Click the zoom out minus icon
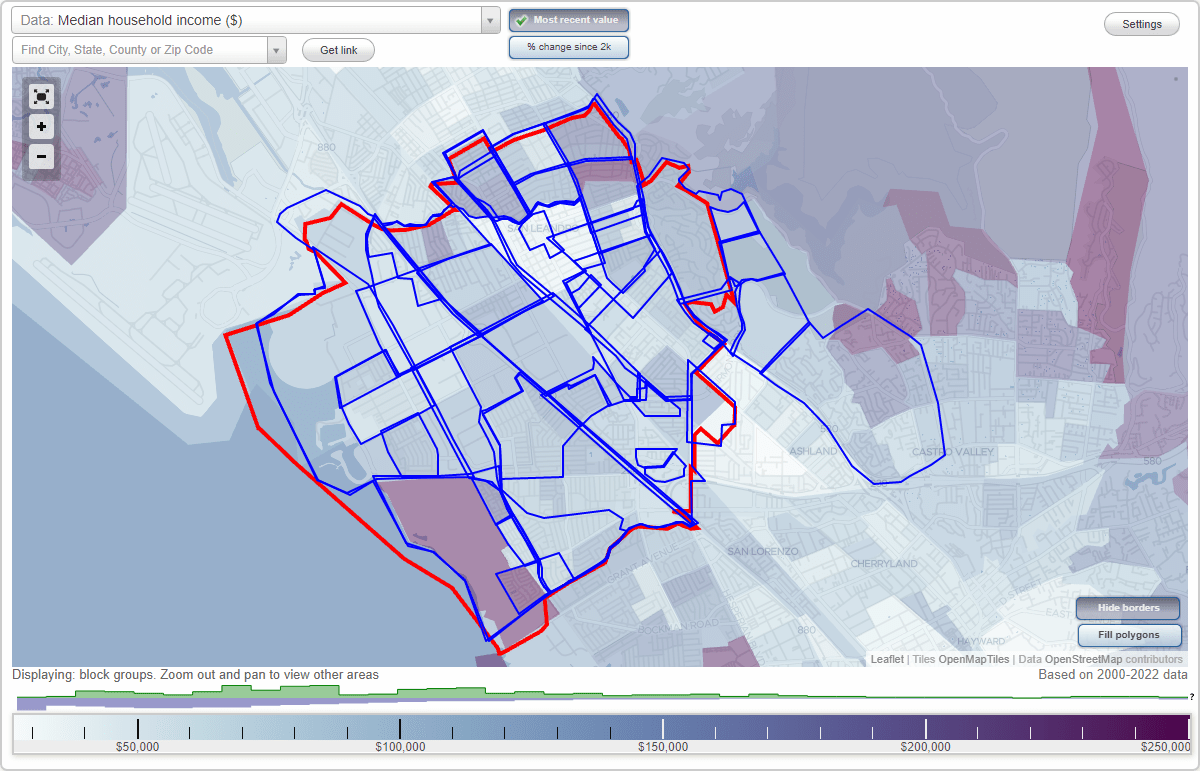 (41, 157)
